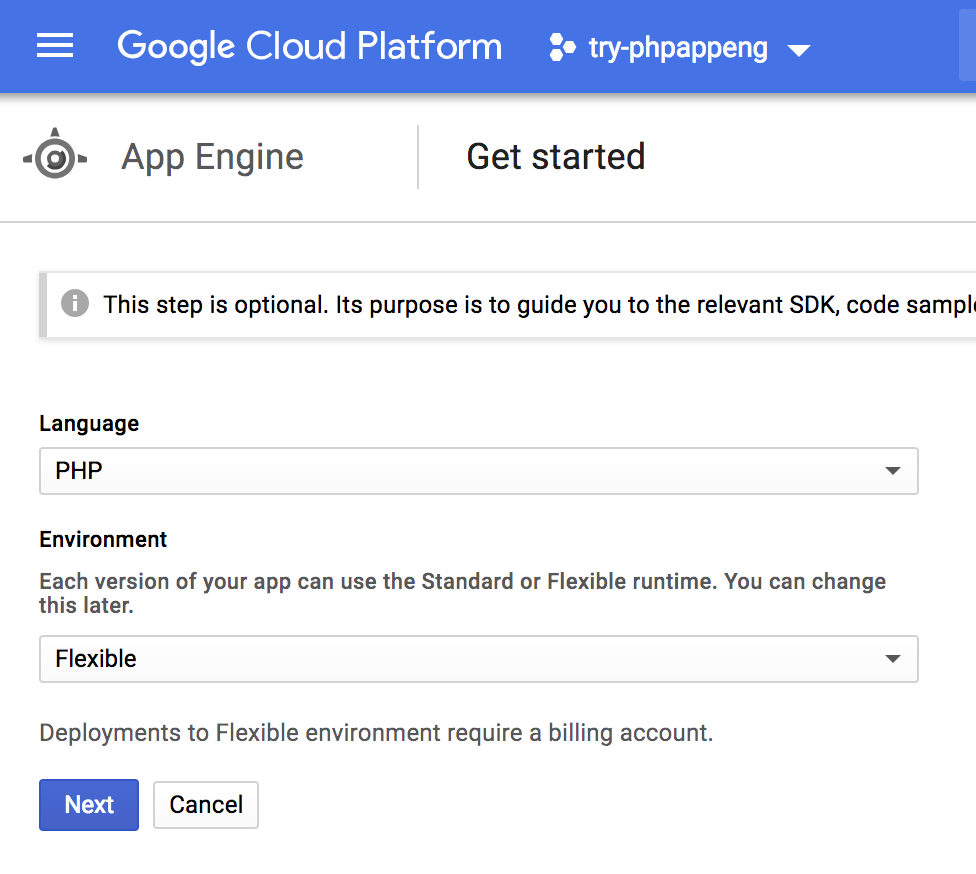Click the App Engine logo icon

pos(55,157)
